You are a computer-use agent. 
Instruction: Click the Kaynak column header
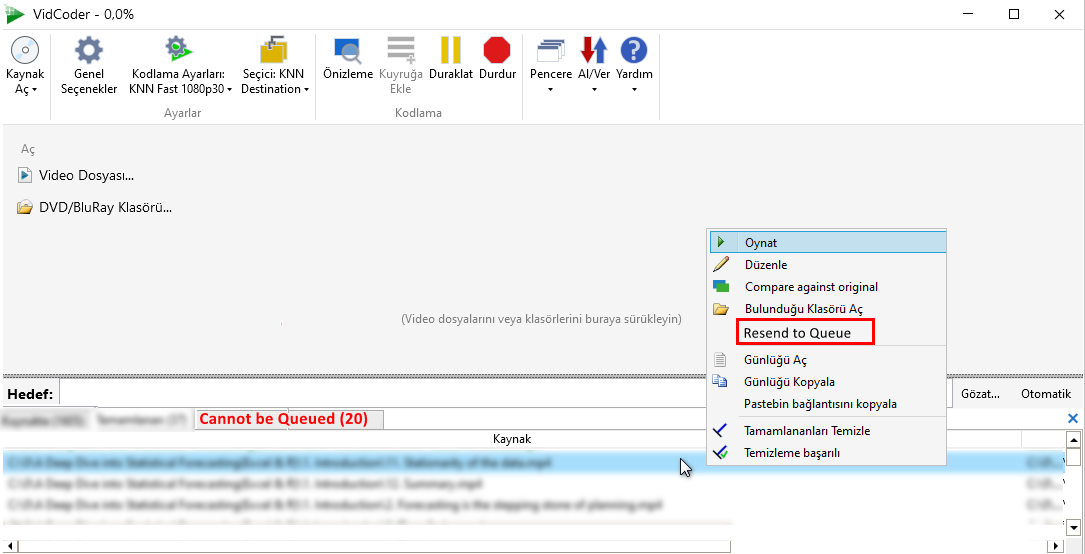coord(512,439)
